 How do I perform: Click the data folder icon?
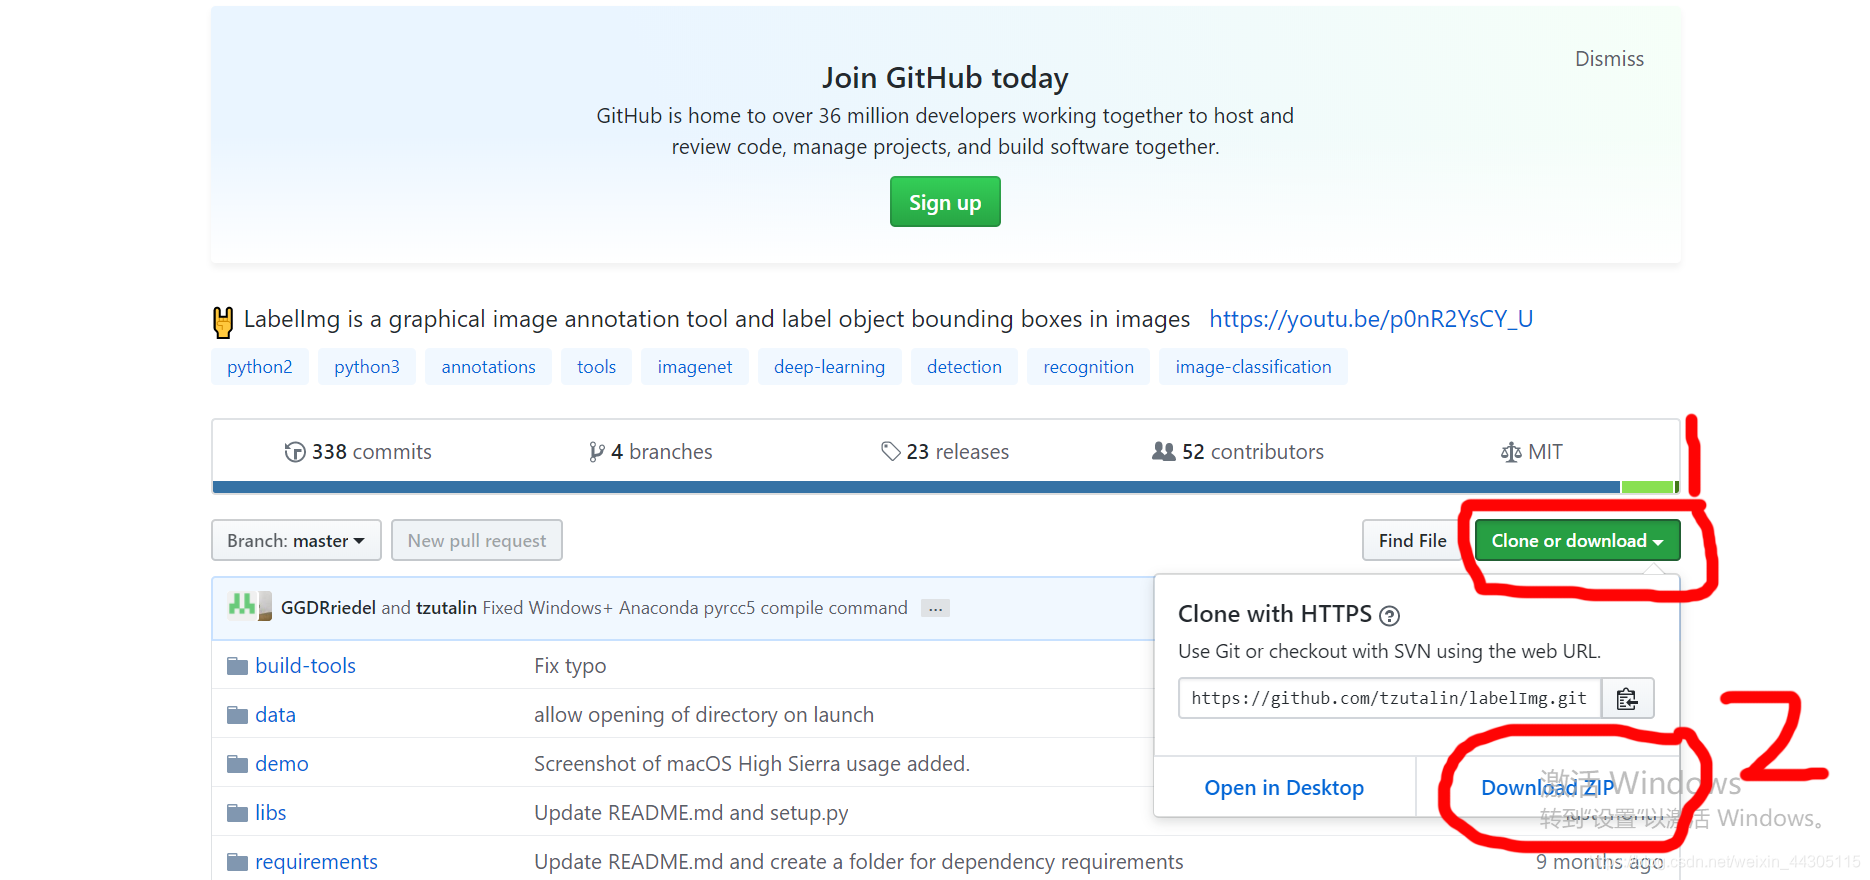coord(237,715)
